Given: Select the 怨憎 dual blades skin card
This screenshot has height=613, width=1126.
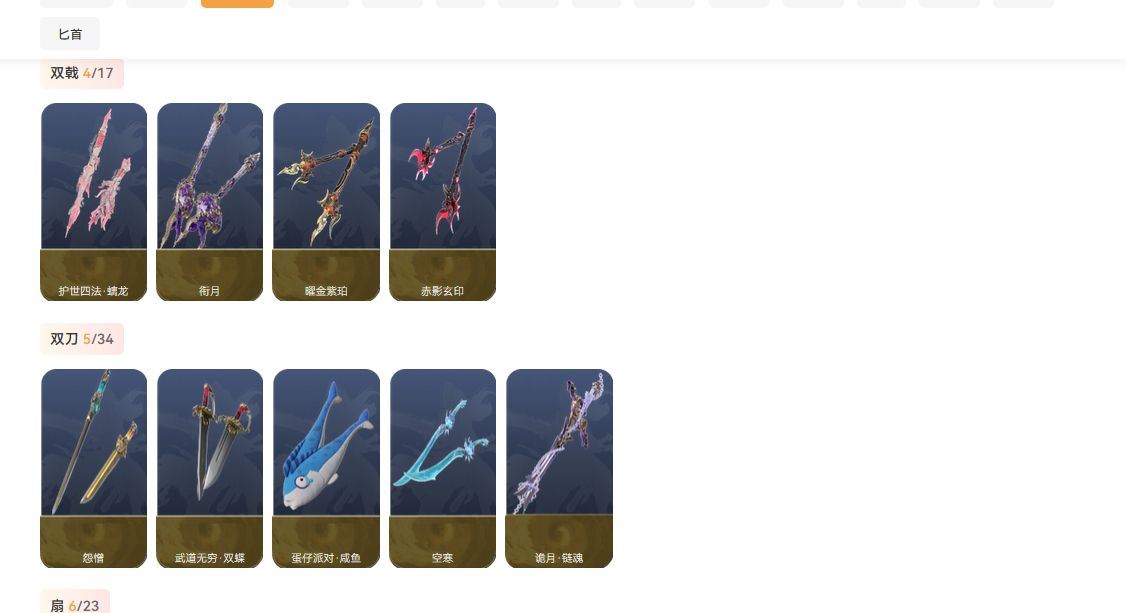Looking at the screenshot, I should [94, 468].
